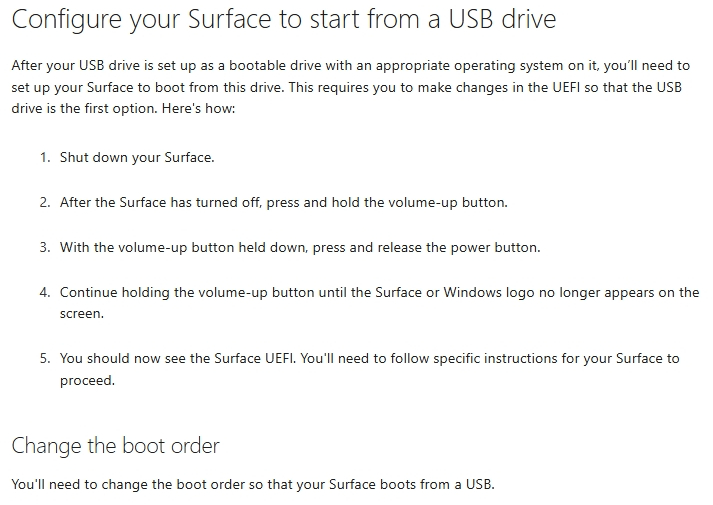
Task: Click step 5 mentioning Surface UEFI
Action: point(369,369)
